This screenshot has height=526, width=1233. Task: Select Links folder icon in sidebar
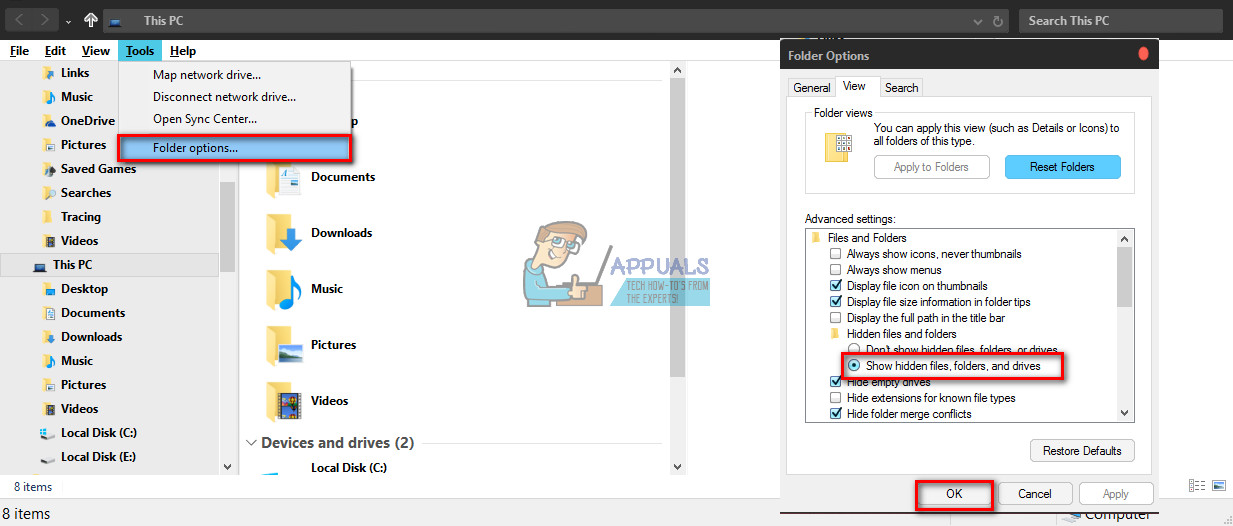point(49,73)
